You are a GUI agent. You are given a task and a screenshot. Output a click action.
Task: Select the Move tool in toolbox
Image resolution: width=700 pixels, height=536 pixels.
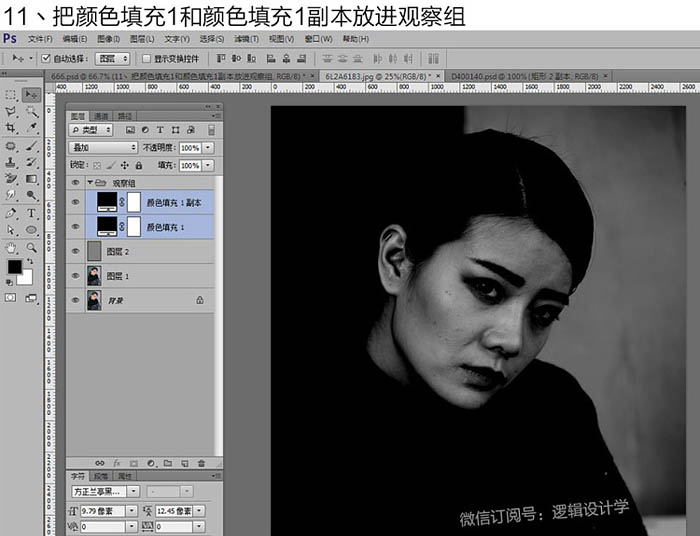coord(31,95)
